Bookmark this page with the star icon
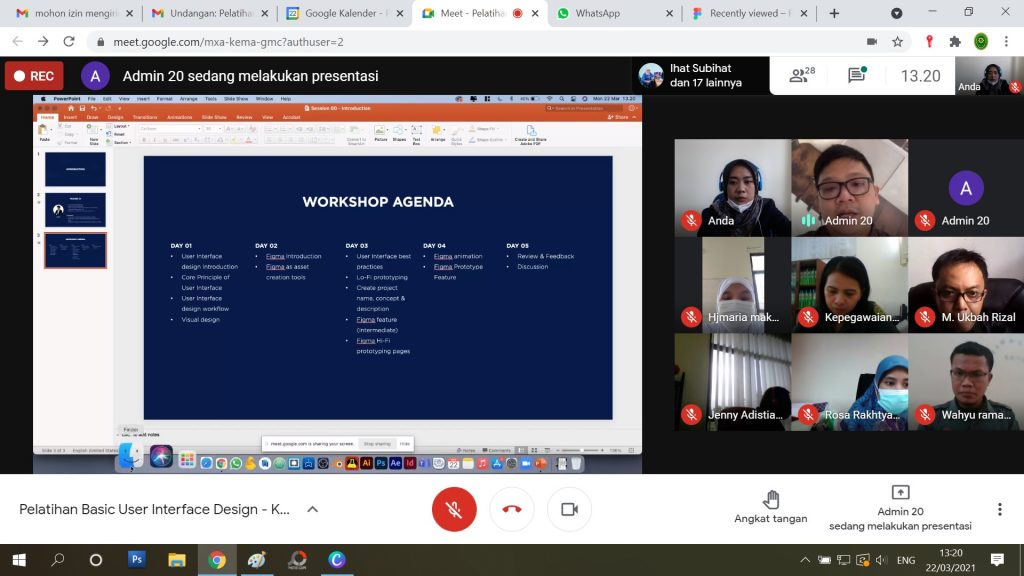The image size is (1024, 576). click(898, 42)
